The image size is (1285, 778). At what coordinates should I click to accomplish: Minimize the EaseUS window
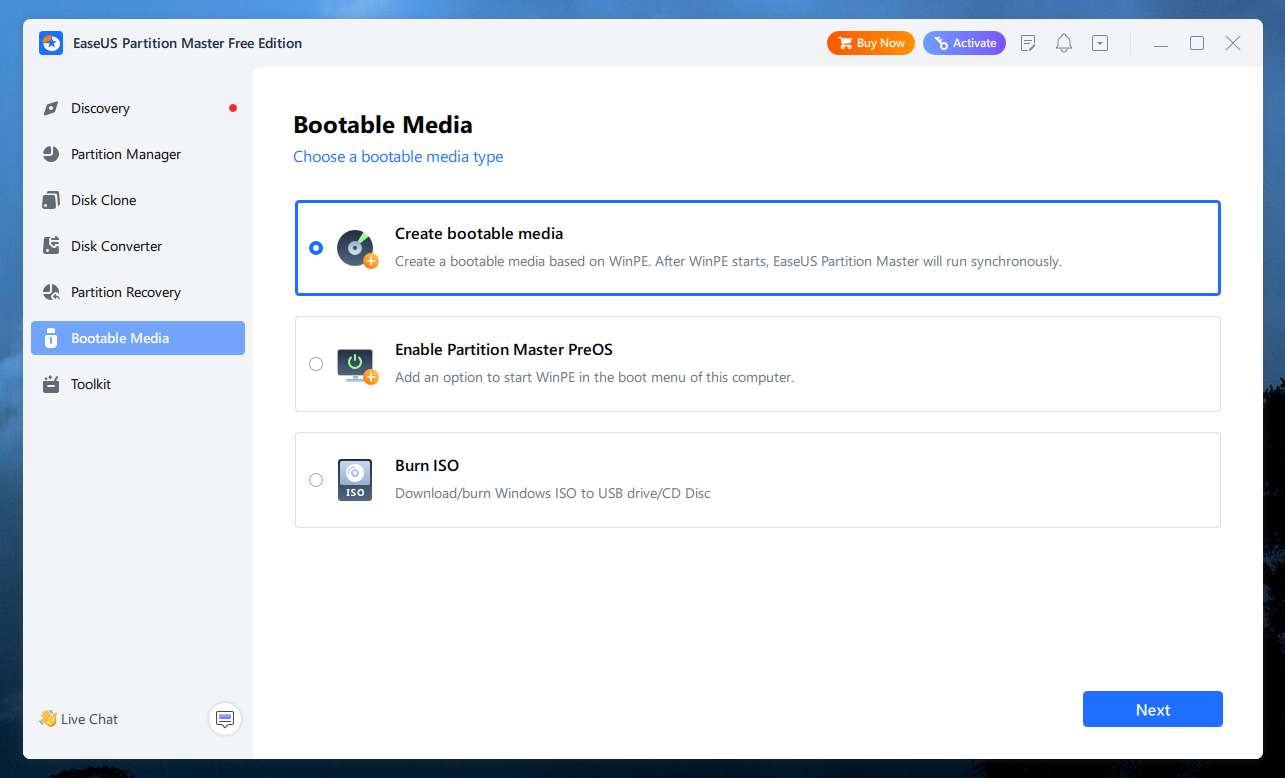click(1160, 43)
